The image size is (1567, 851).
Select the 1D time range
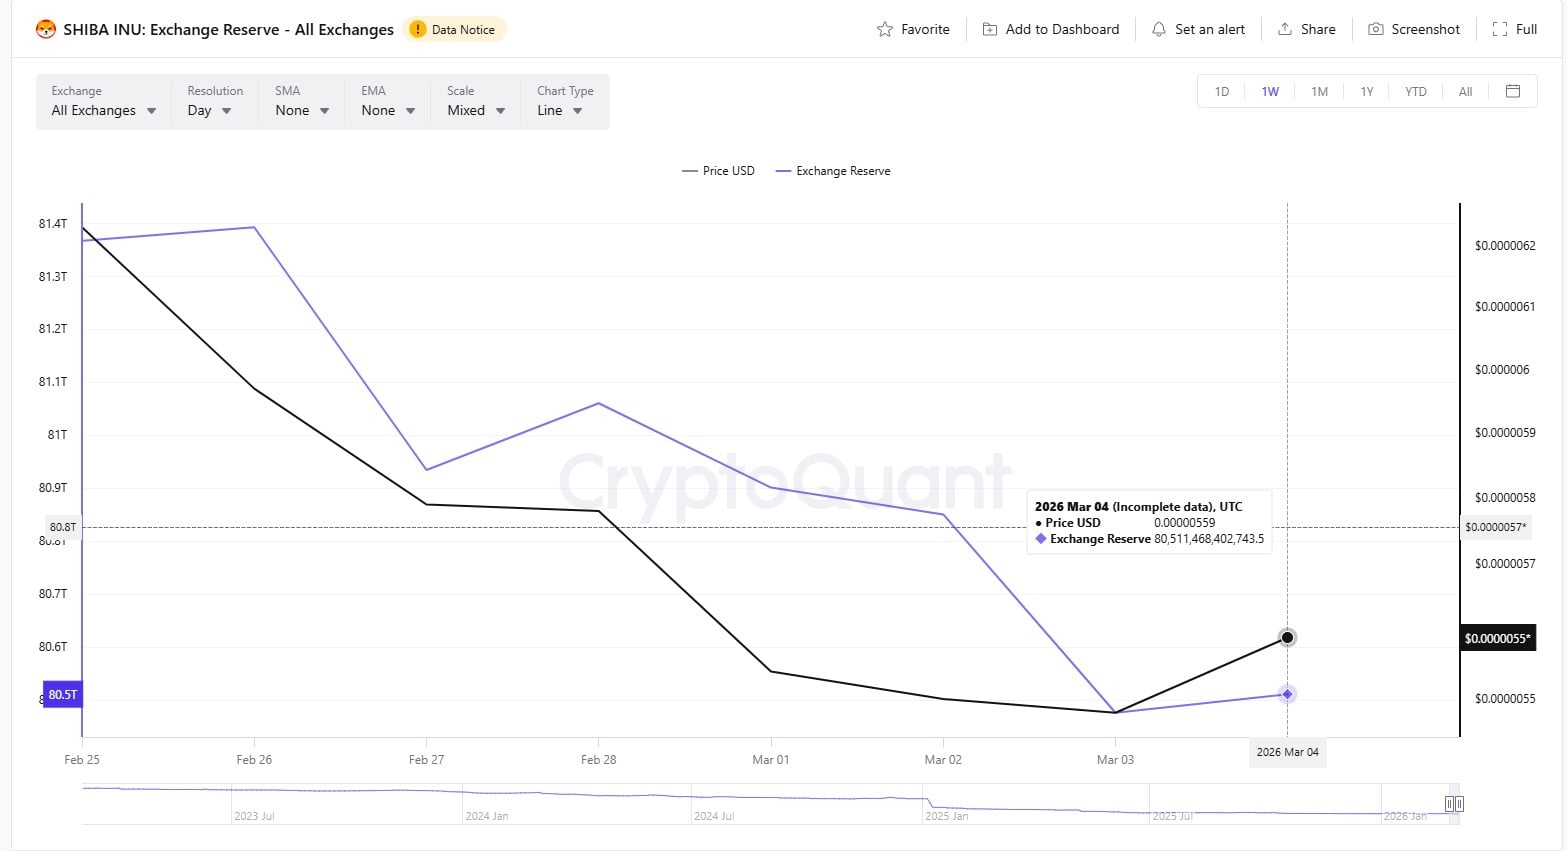(x=1222, y=92)
